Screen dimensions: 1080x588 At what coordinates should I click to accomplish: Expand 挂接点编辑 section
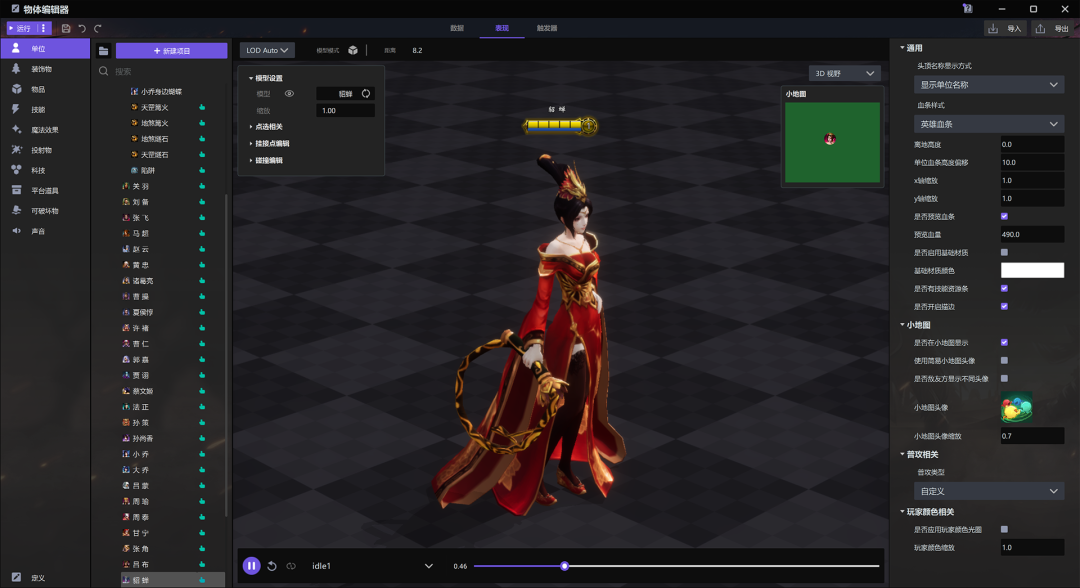pyautogui.click(x=269, y=143)
